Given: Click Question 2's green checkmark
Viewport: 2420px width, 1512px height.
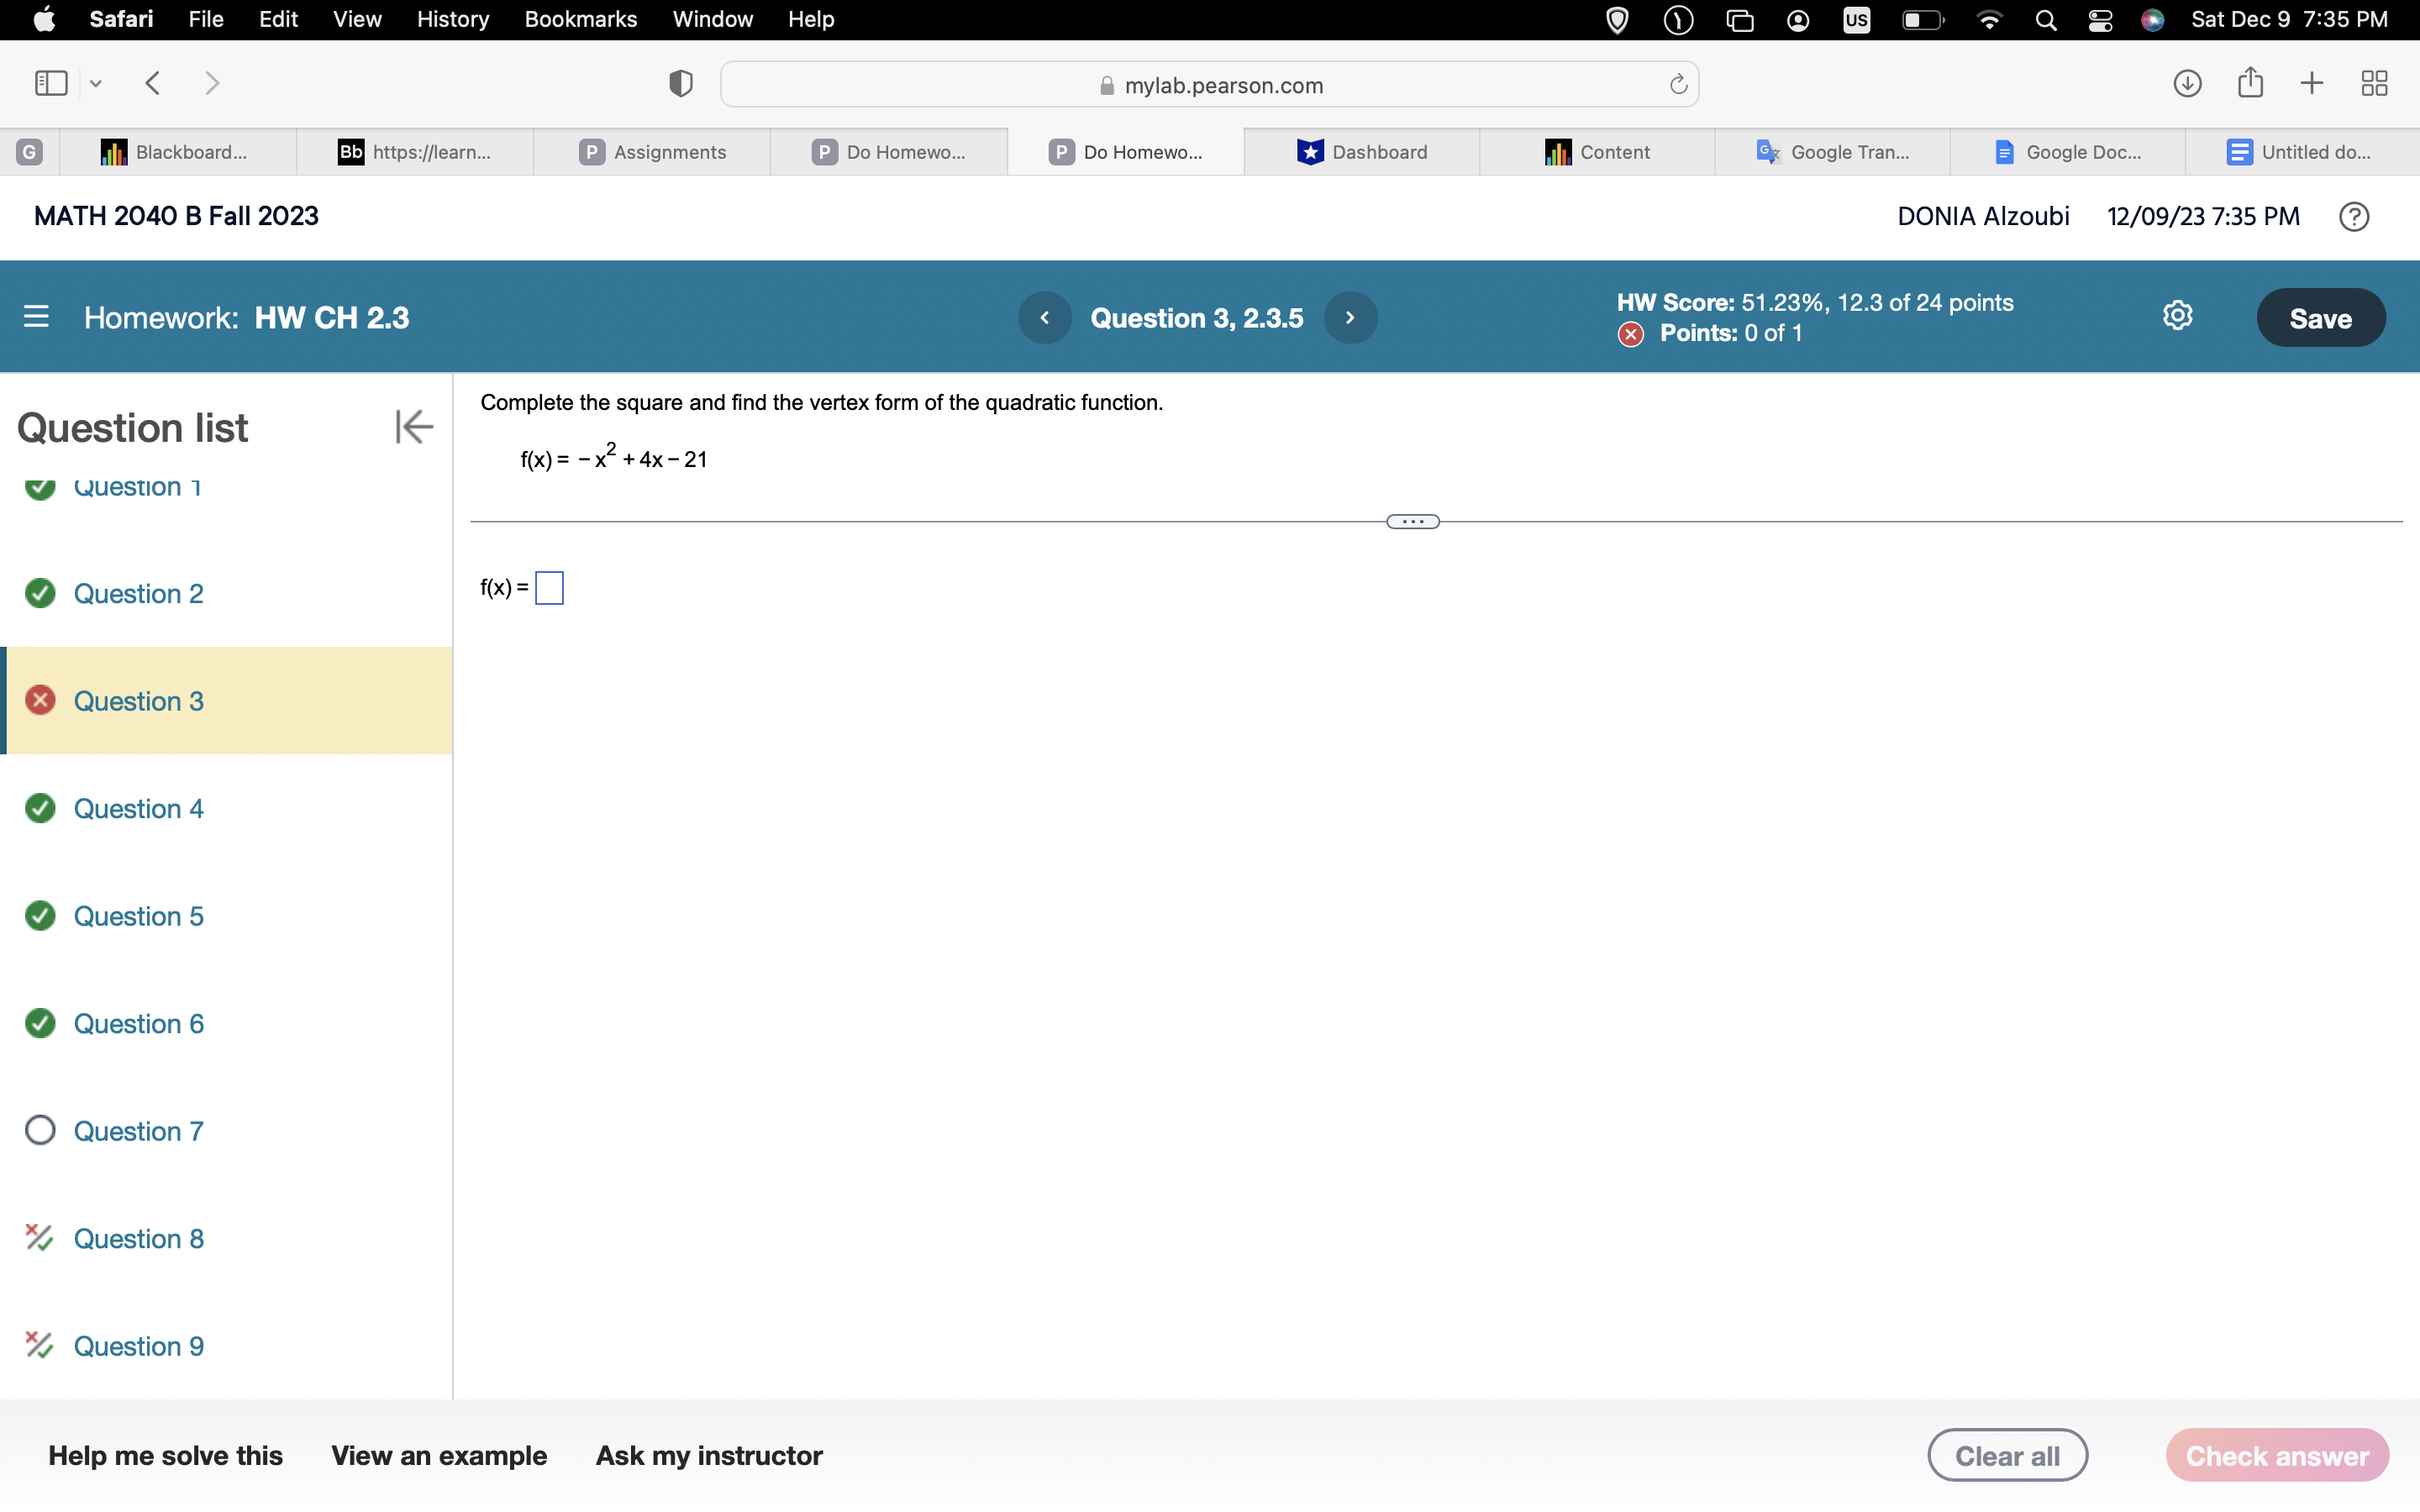Looking at the screenshot, I should pyautogui.click(x=40, y=593).
